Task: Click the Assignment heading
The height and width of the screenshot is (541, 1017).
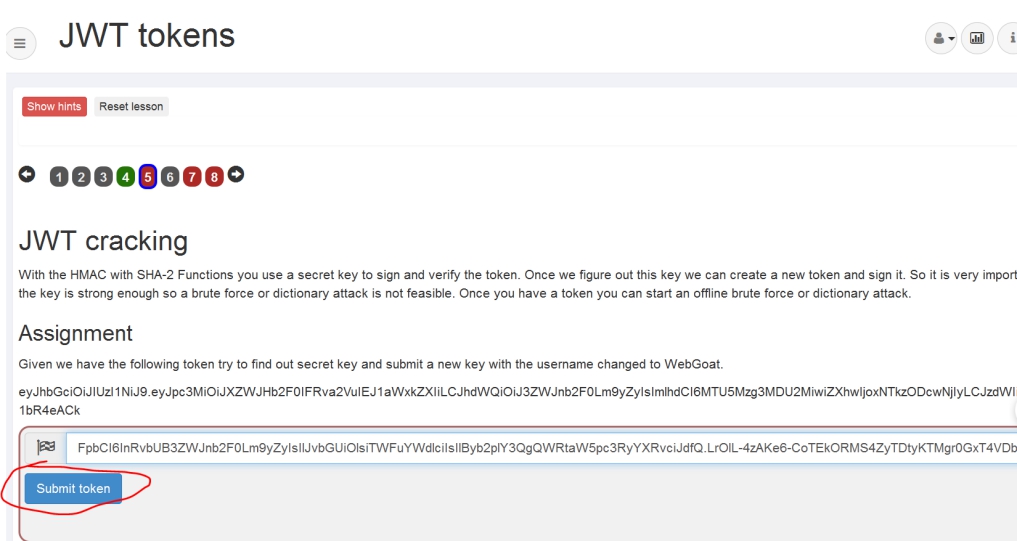Action: click(75, 333)
